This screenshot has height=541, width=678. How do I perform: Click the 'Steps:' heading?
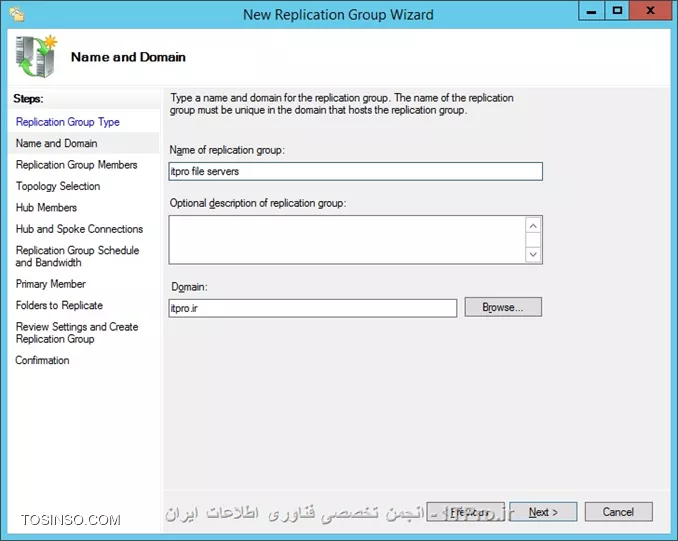[x=28, y=99]
